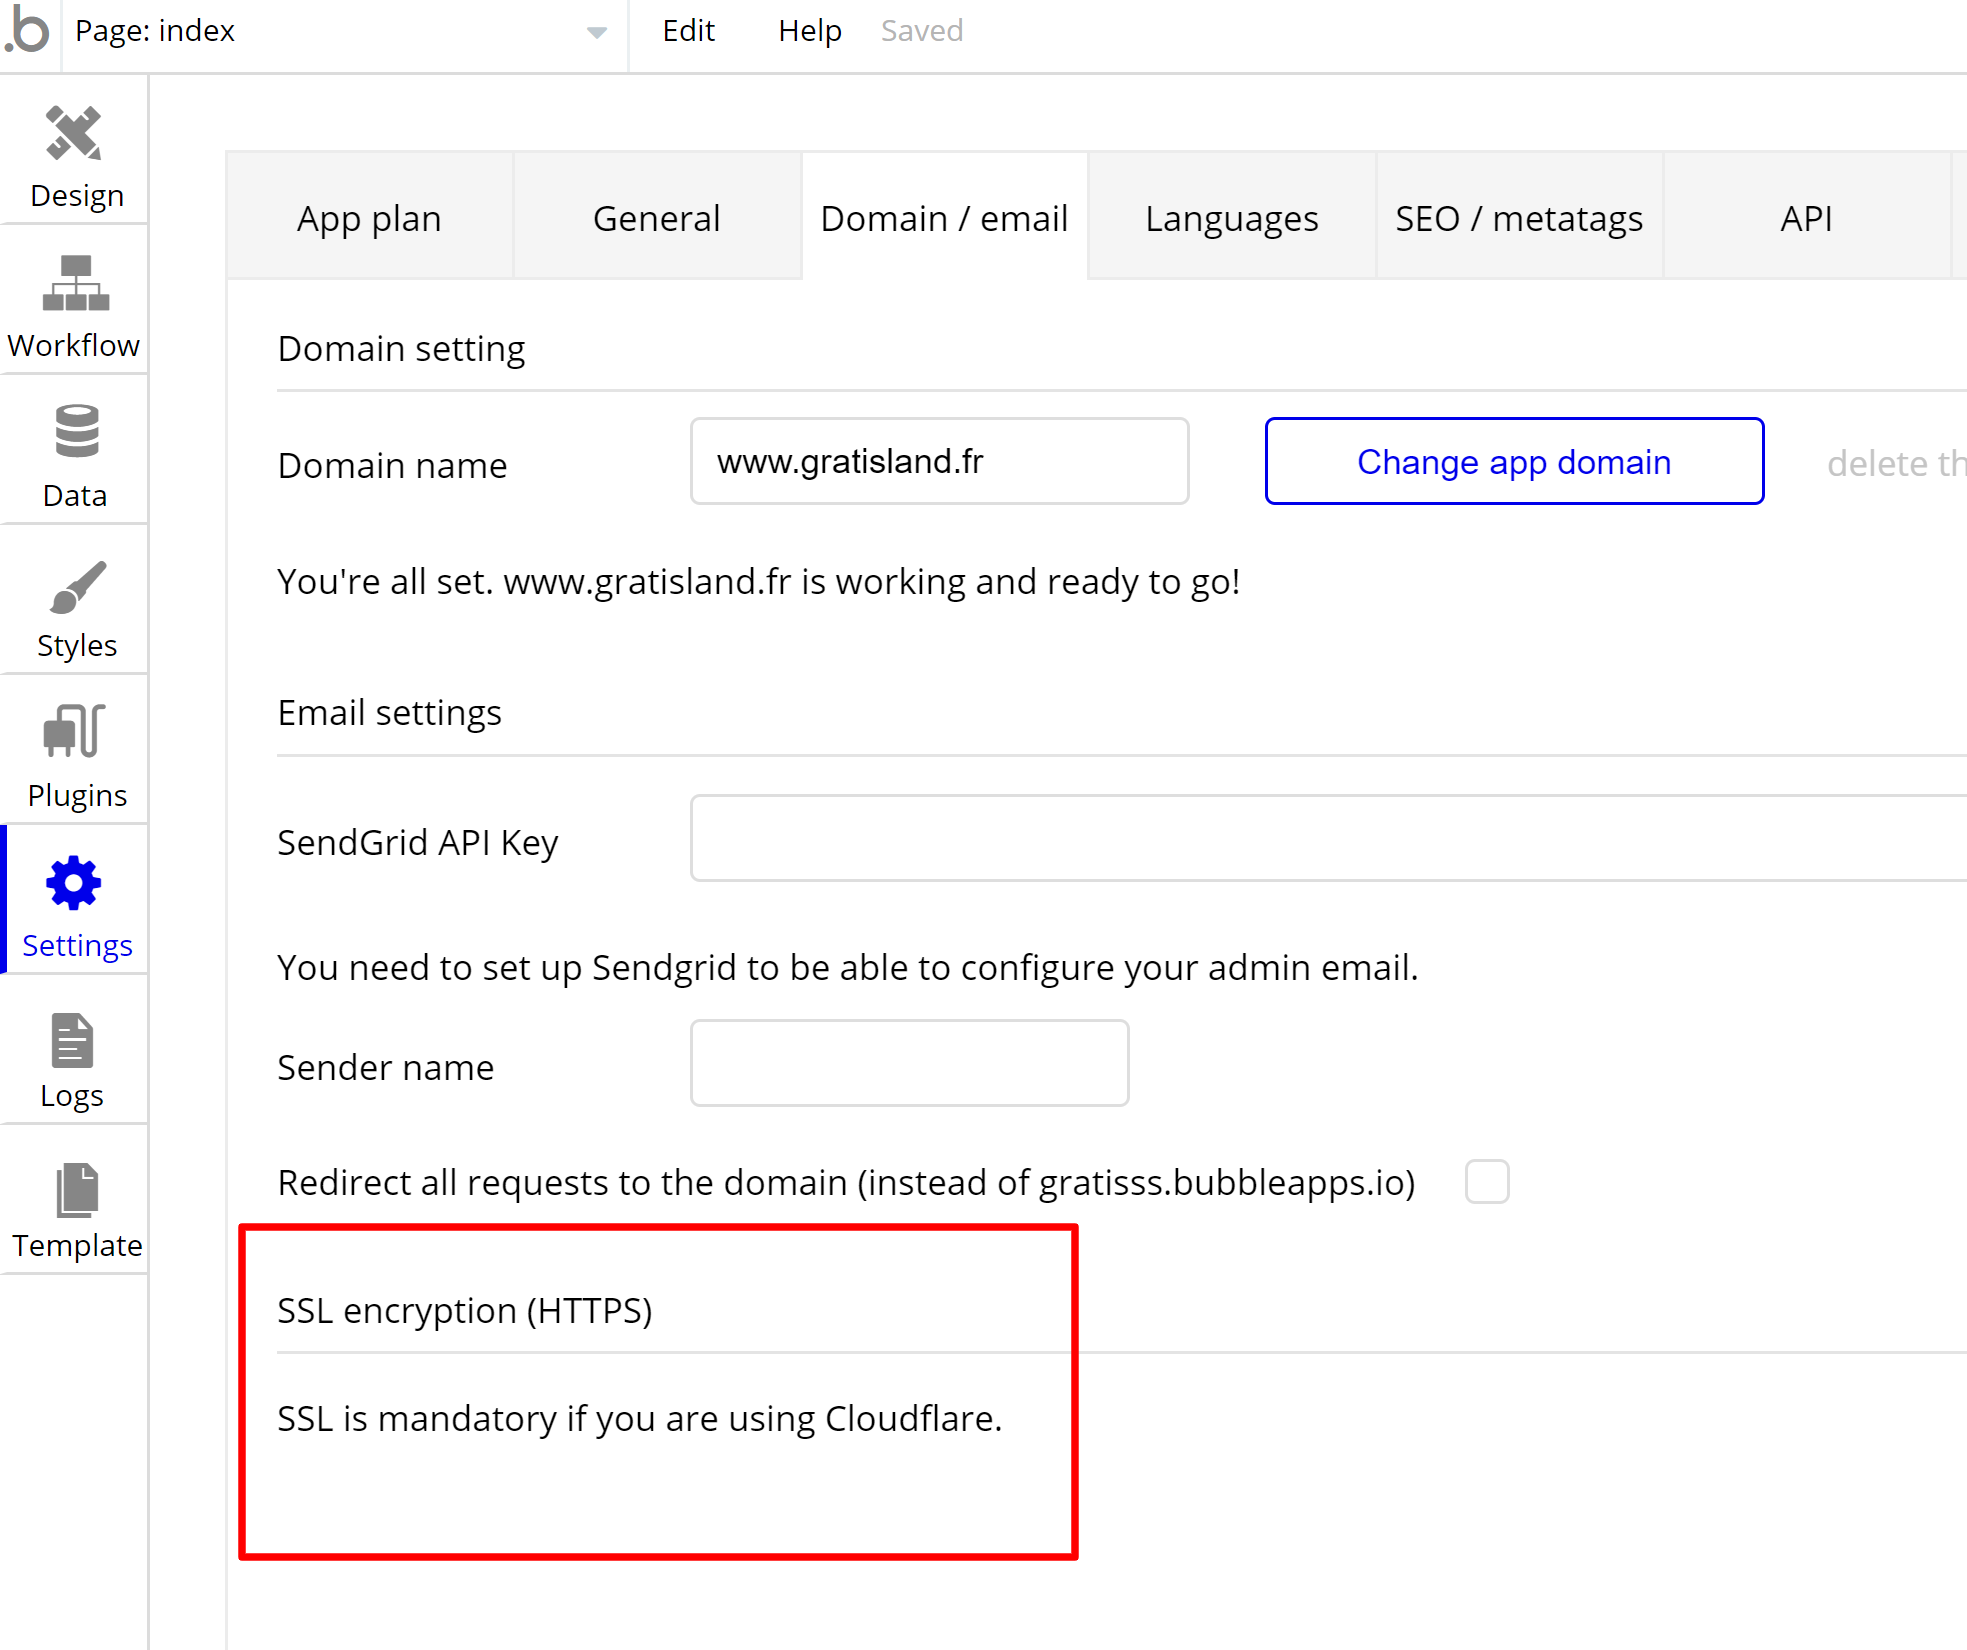Open the Data database icon

click(76, 432)
